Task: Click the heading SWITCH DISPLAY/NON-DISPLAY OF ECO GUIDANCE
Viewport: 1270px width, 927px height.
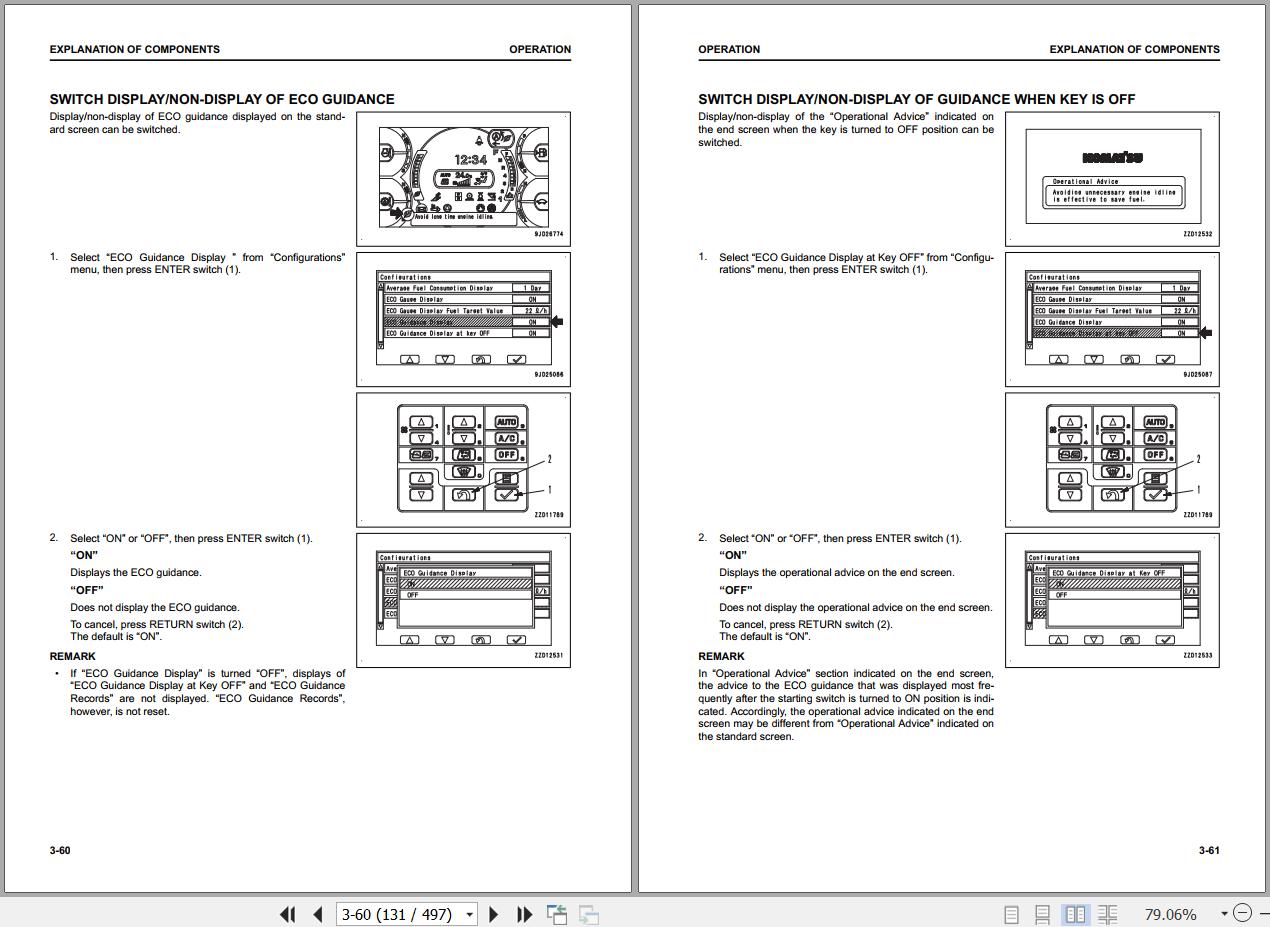Action: pos(222,99)
